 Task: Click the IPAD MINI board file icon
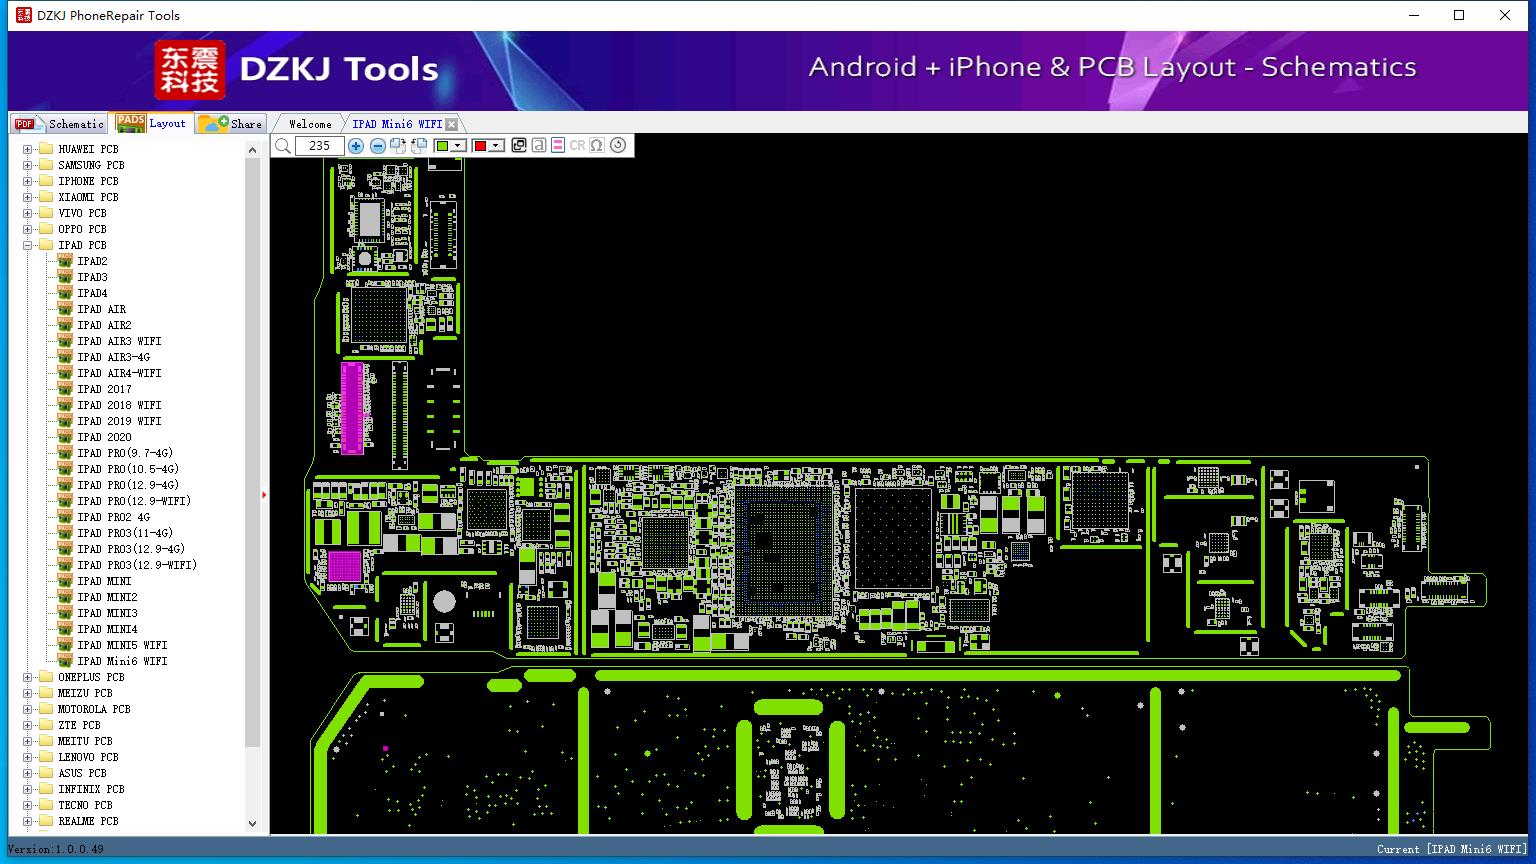pos(65,581)
